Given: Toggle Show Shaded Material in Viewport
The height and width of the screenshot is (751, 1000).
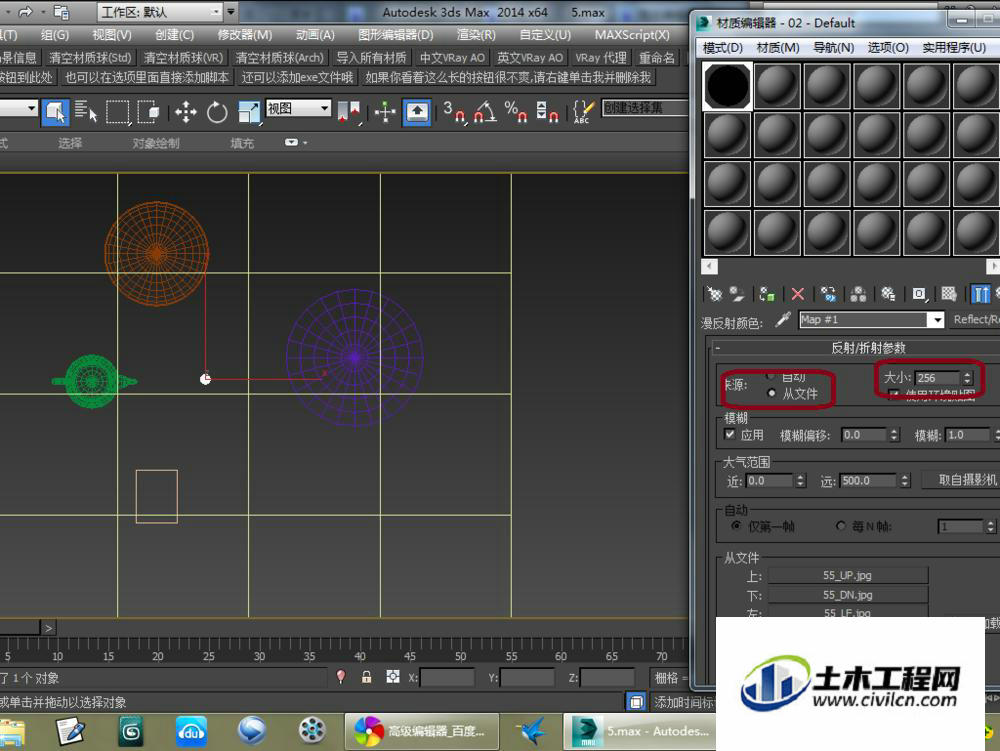Looking at the screenshot, I should coord(949,294).
